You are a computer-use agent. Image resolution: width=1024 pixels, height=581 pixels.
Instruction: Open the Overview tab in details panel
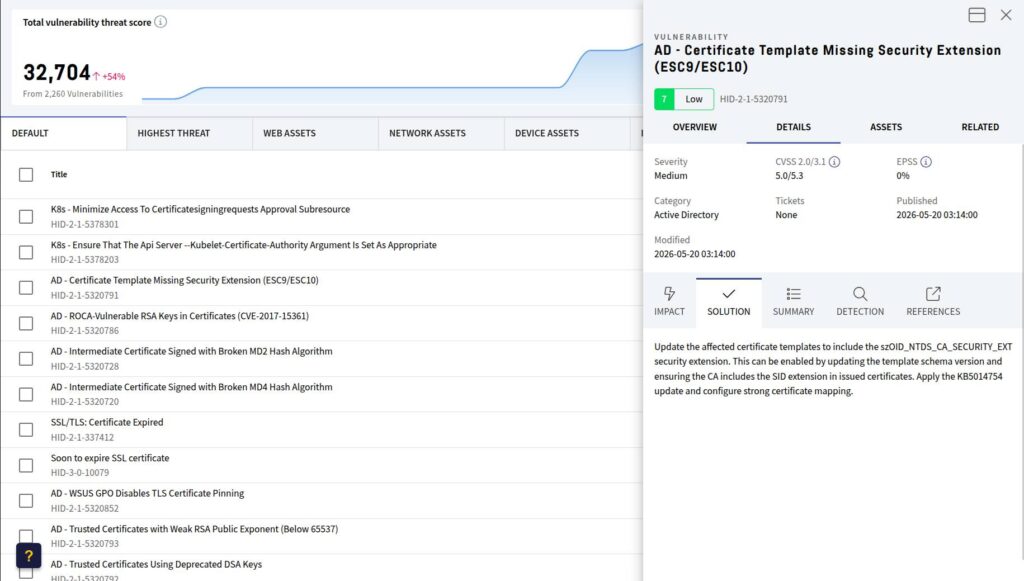695,127
